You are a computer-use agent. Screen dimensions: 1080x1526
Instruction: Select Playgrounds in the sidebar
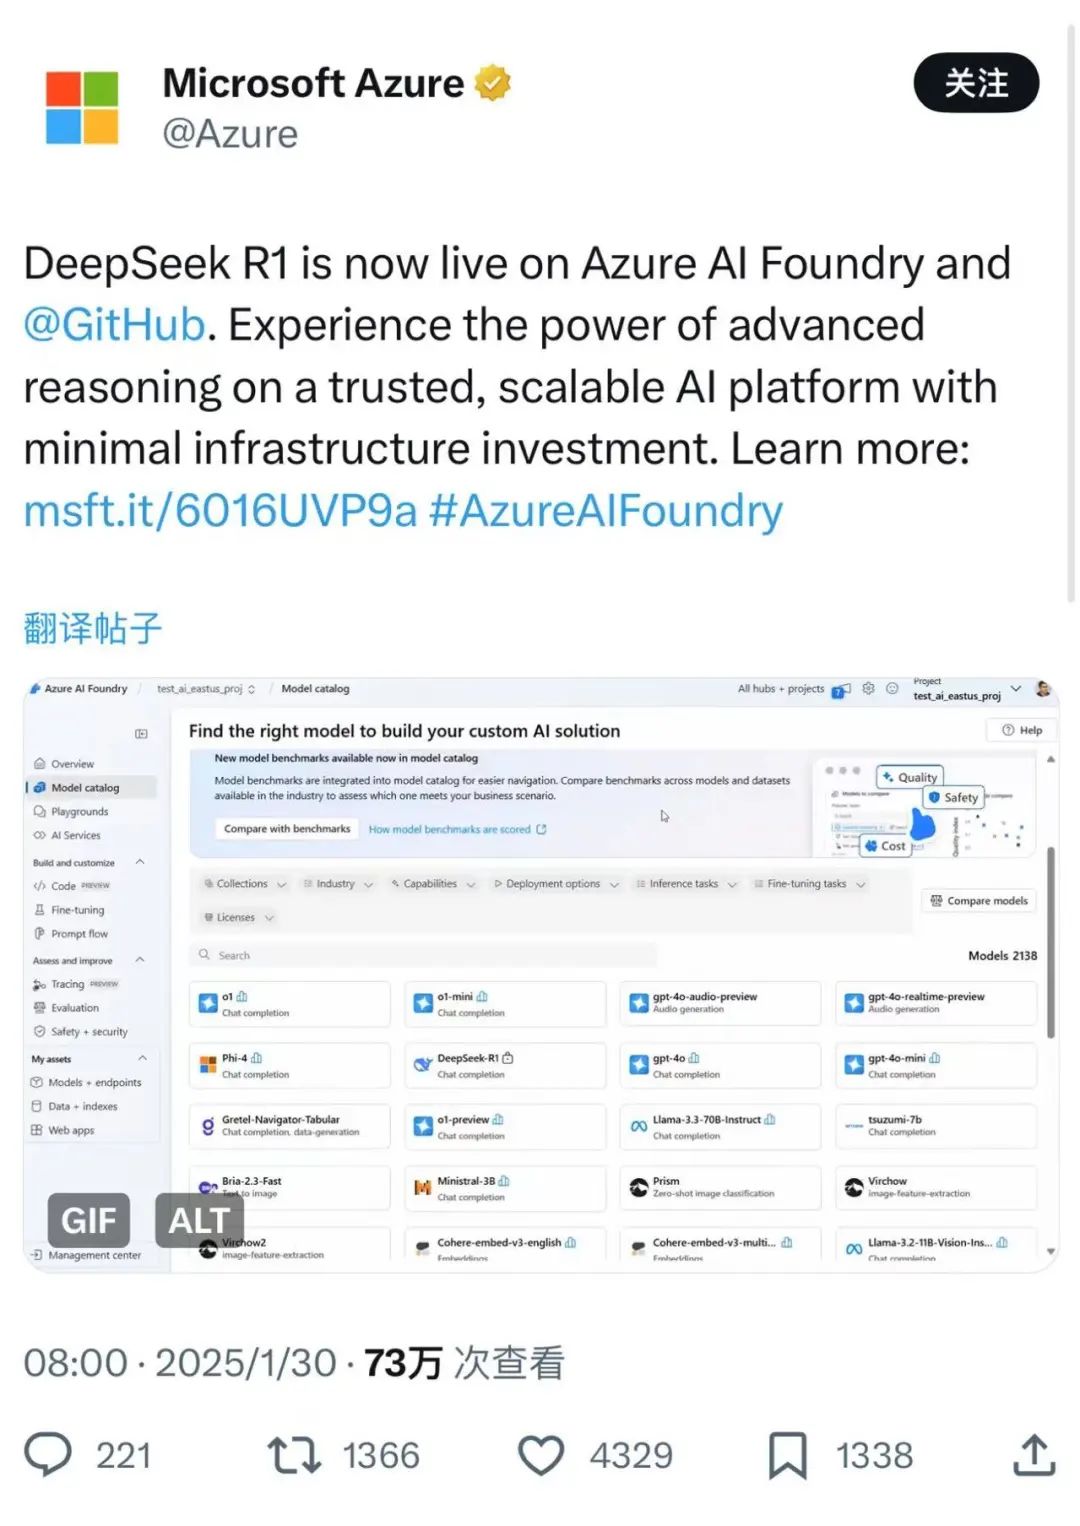click(x=78, y=811)
